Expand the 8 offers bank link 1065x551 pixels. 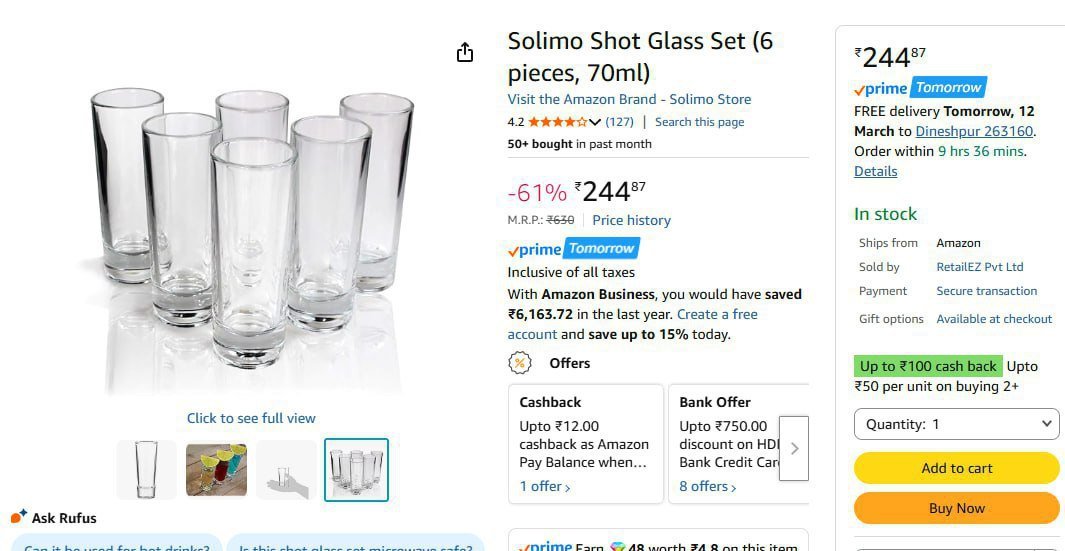[x=709, y=487]
